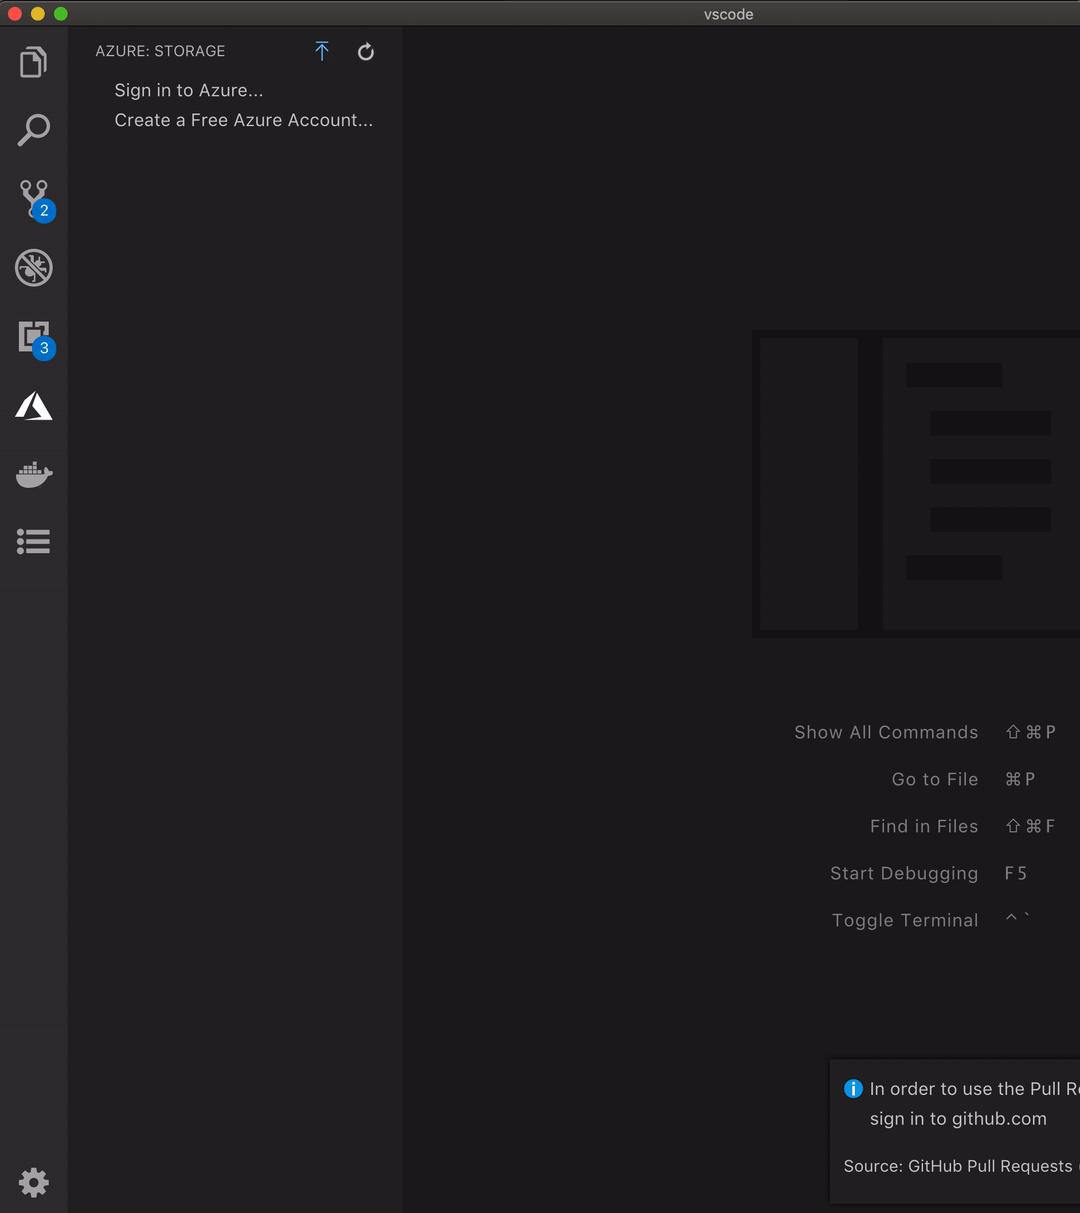Screen dimensions: 1080x1213
Task: Click the 'sign in to github.com' notification text
Action: (x=958, y=1119)
